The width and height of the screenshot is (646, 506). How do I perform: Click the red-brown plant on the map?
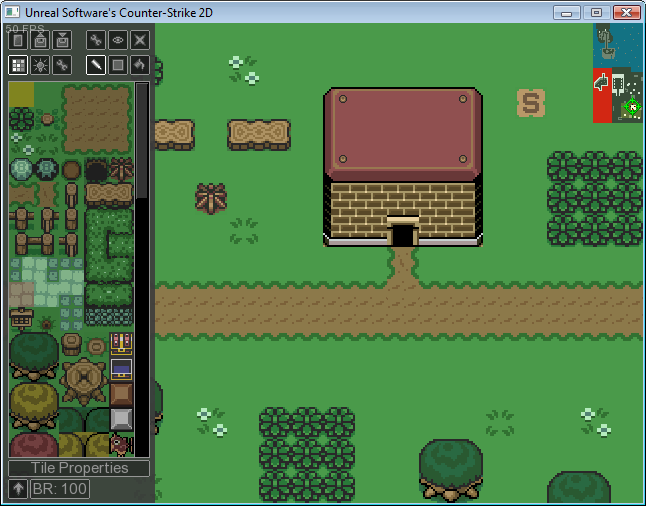point(211,199)
